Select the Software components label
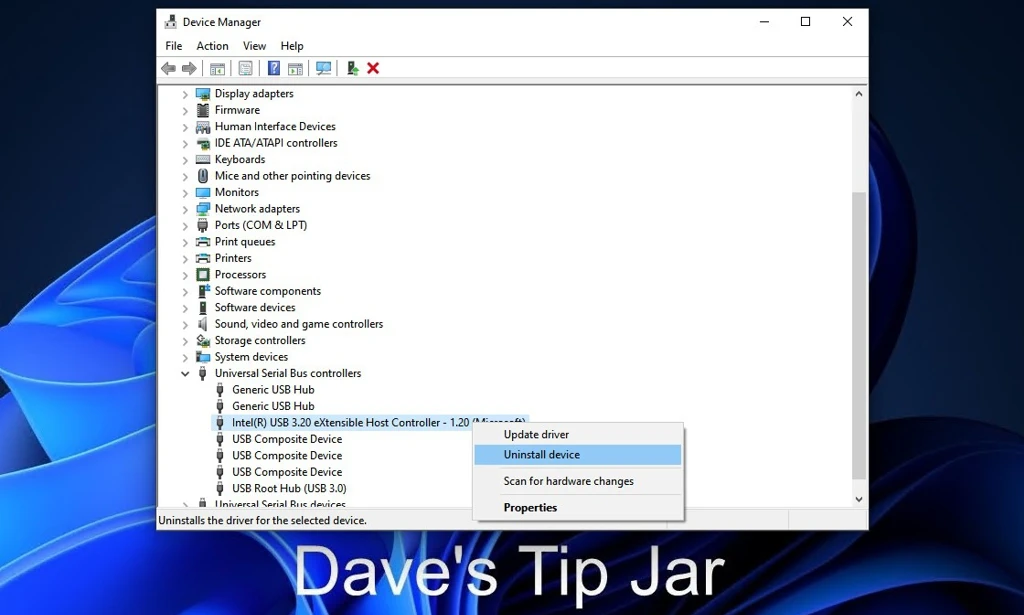Viewport: 1024px width, 615px height. [x=268, y=291]
